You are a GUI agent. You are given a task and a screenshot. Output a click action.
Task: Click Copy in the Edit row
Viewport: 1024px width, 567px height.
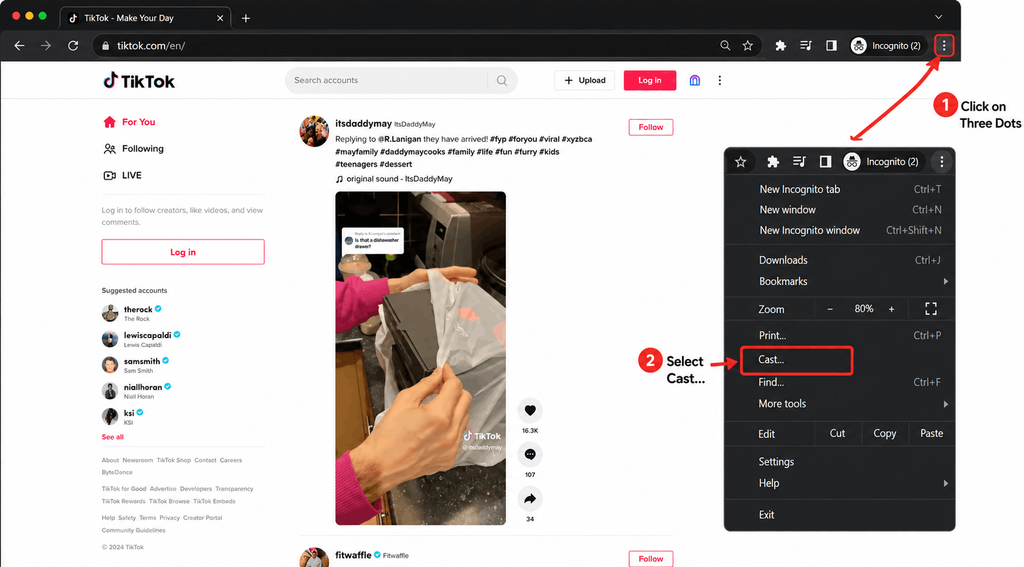(x=884, y=434)
